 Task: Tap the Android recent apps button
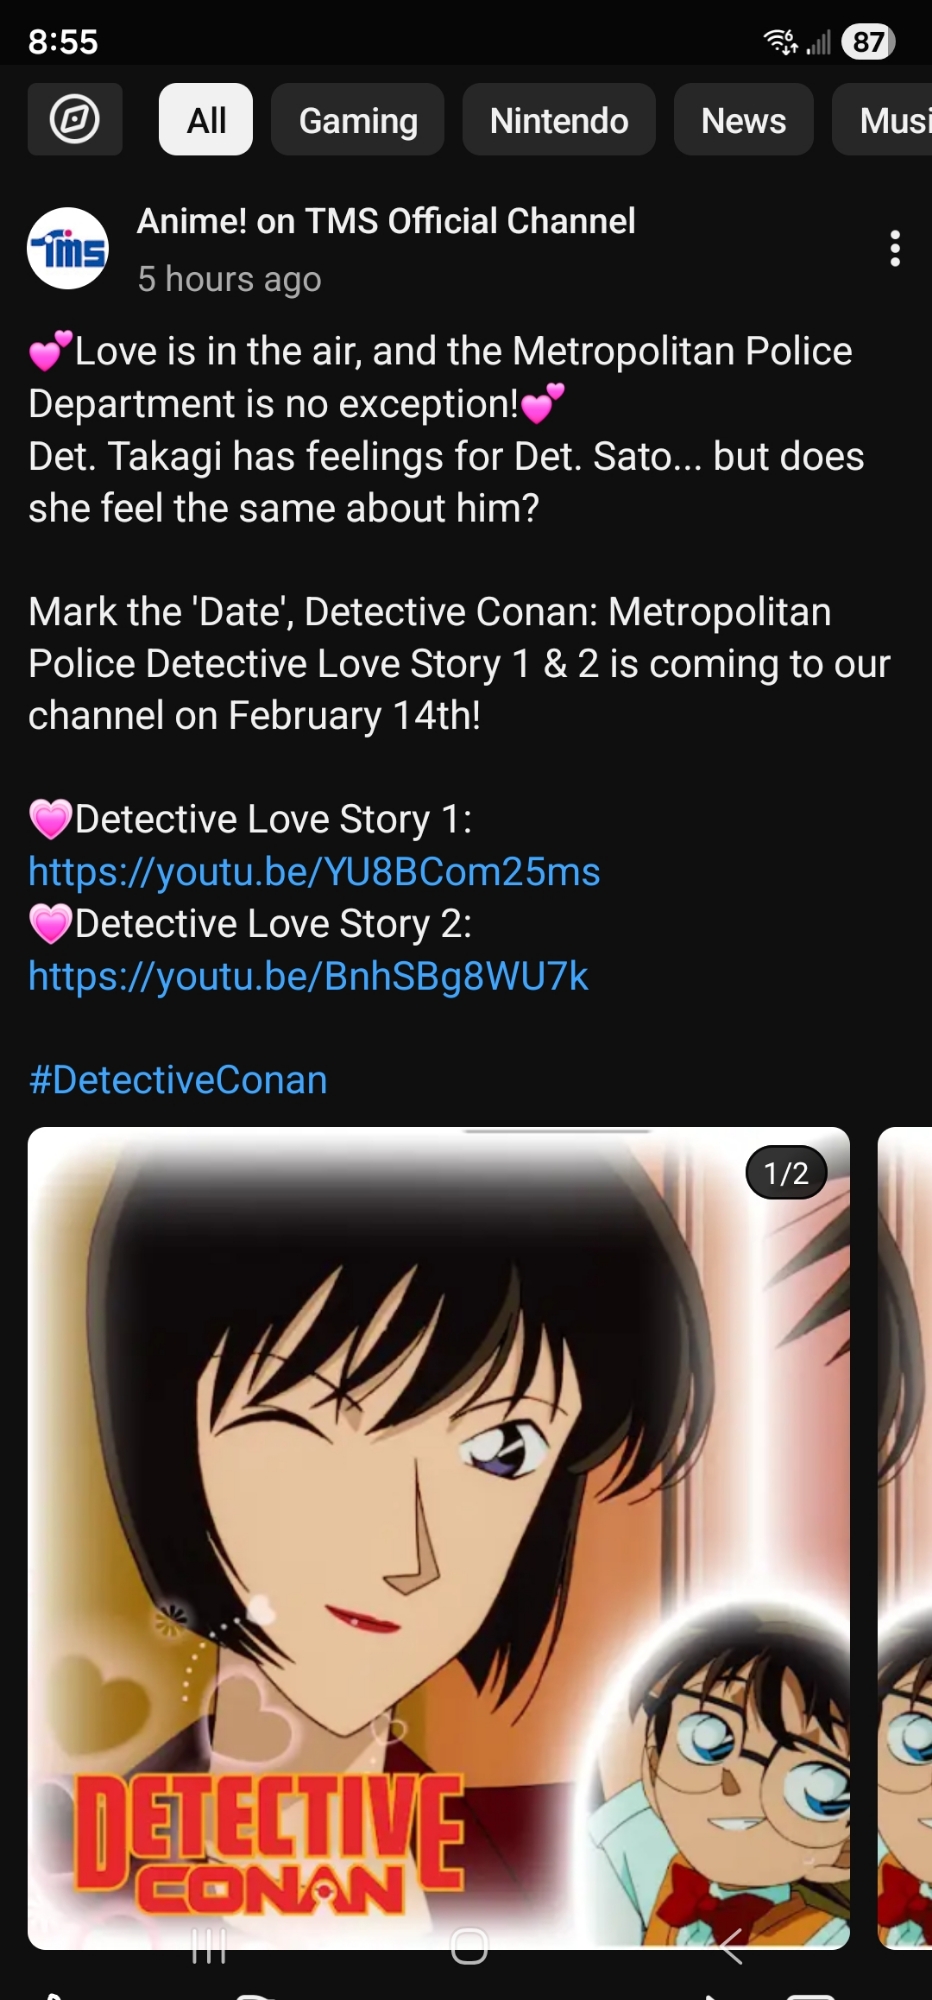tap(209, 1946)
